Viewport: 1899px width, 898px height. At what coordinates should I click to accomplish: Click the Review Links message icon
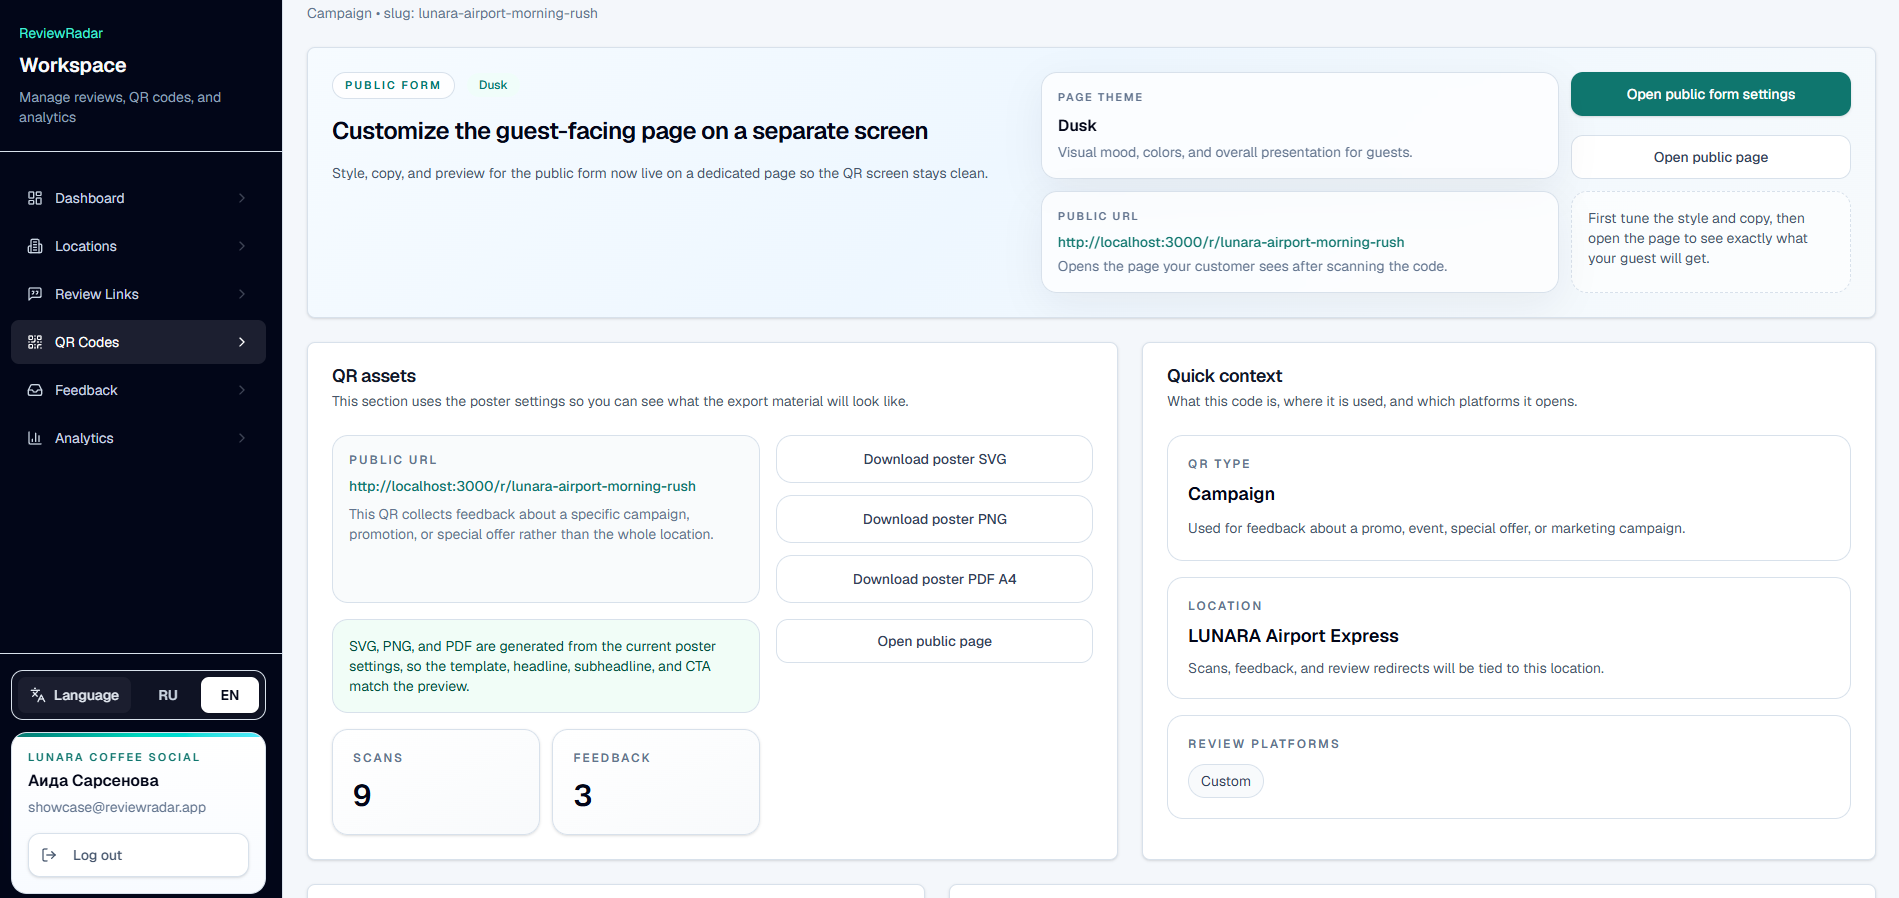[35, 294]
